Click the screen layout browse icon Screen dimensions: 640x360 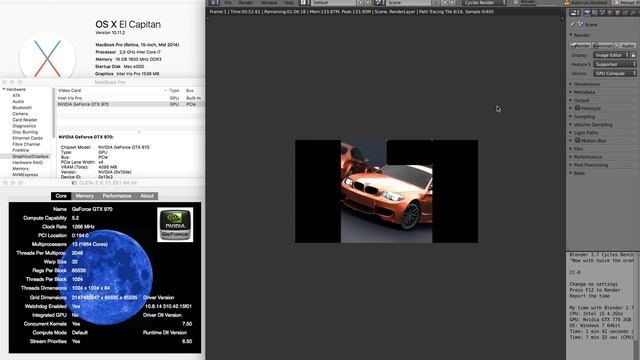point(304,2)
